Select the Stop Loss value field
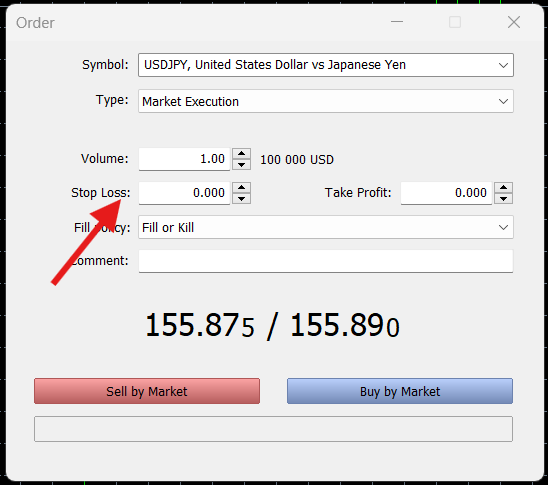 (x=184, y=193)
